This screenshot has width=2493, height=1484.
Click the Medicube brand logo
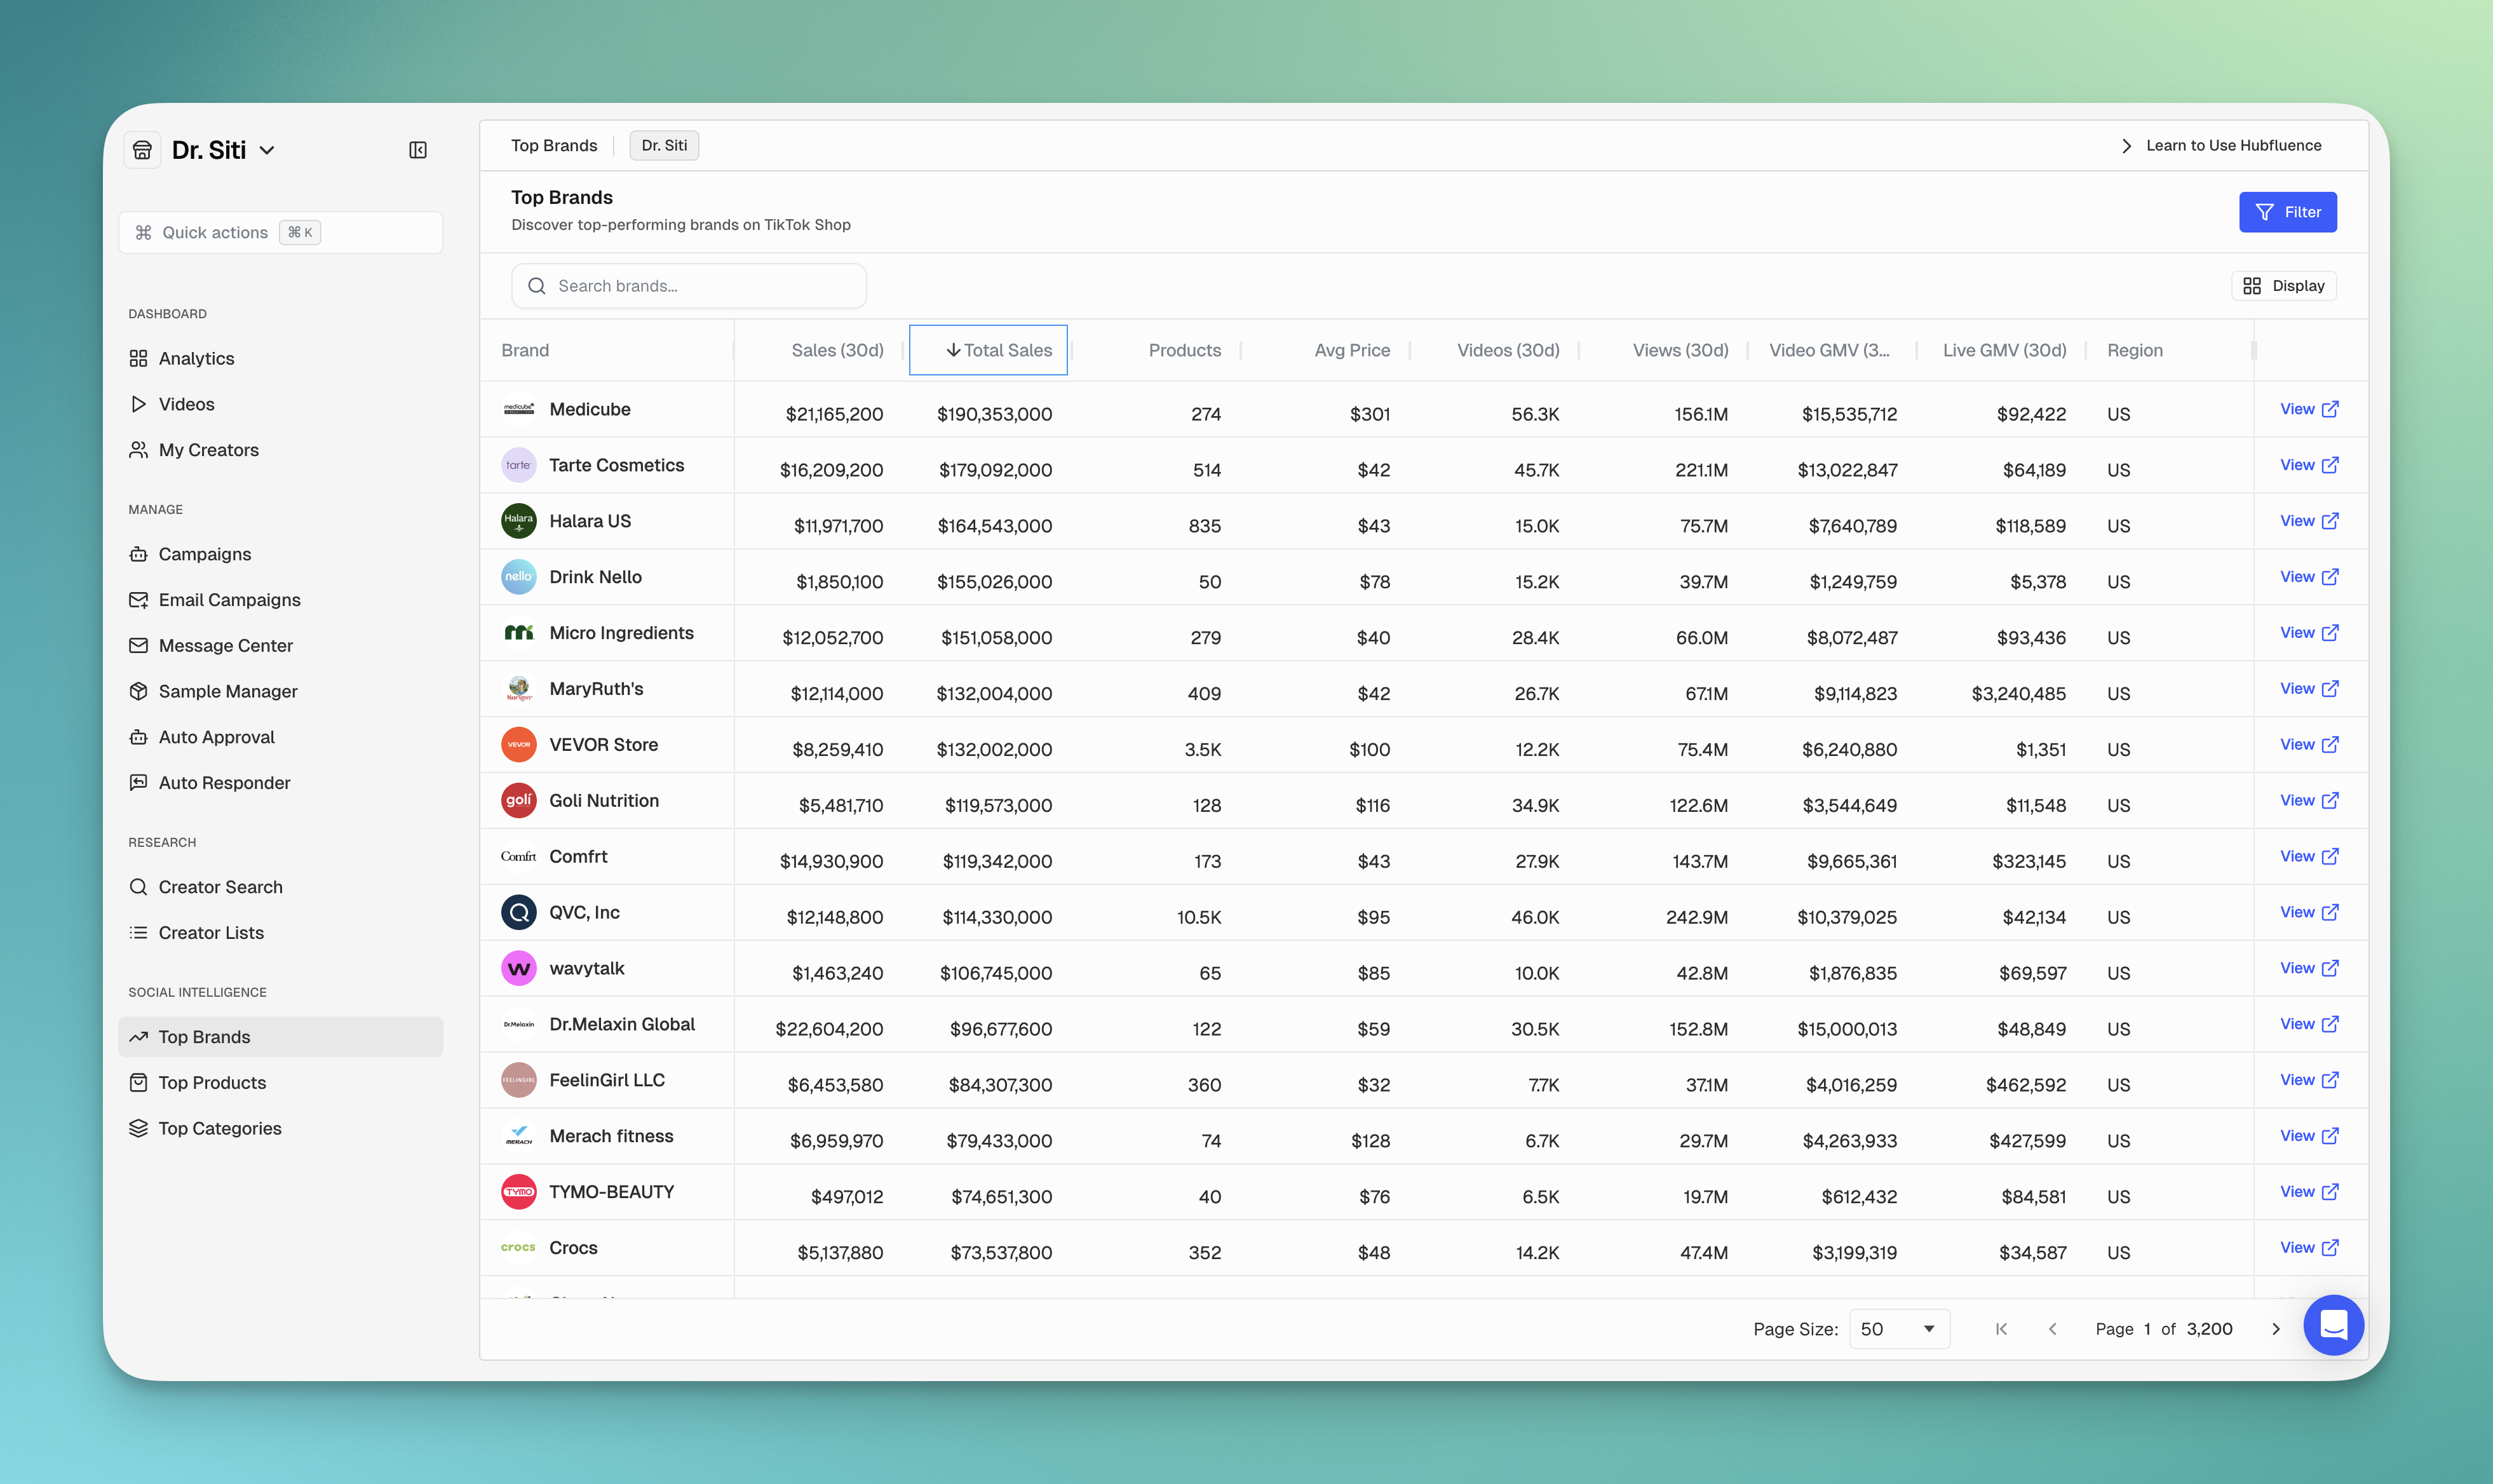pos(518,409)
